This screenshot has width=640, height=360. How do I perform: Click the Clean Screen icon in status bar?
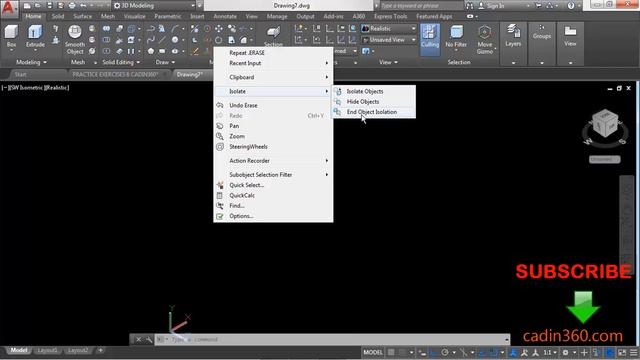[x=622, y=352]
